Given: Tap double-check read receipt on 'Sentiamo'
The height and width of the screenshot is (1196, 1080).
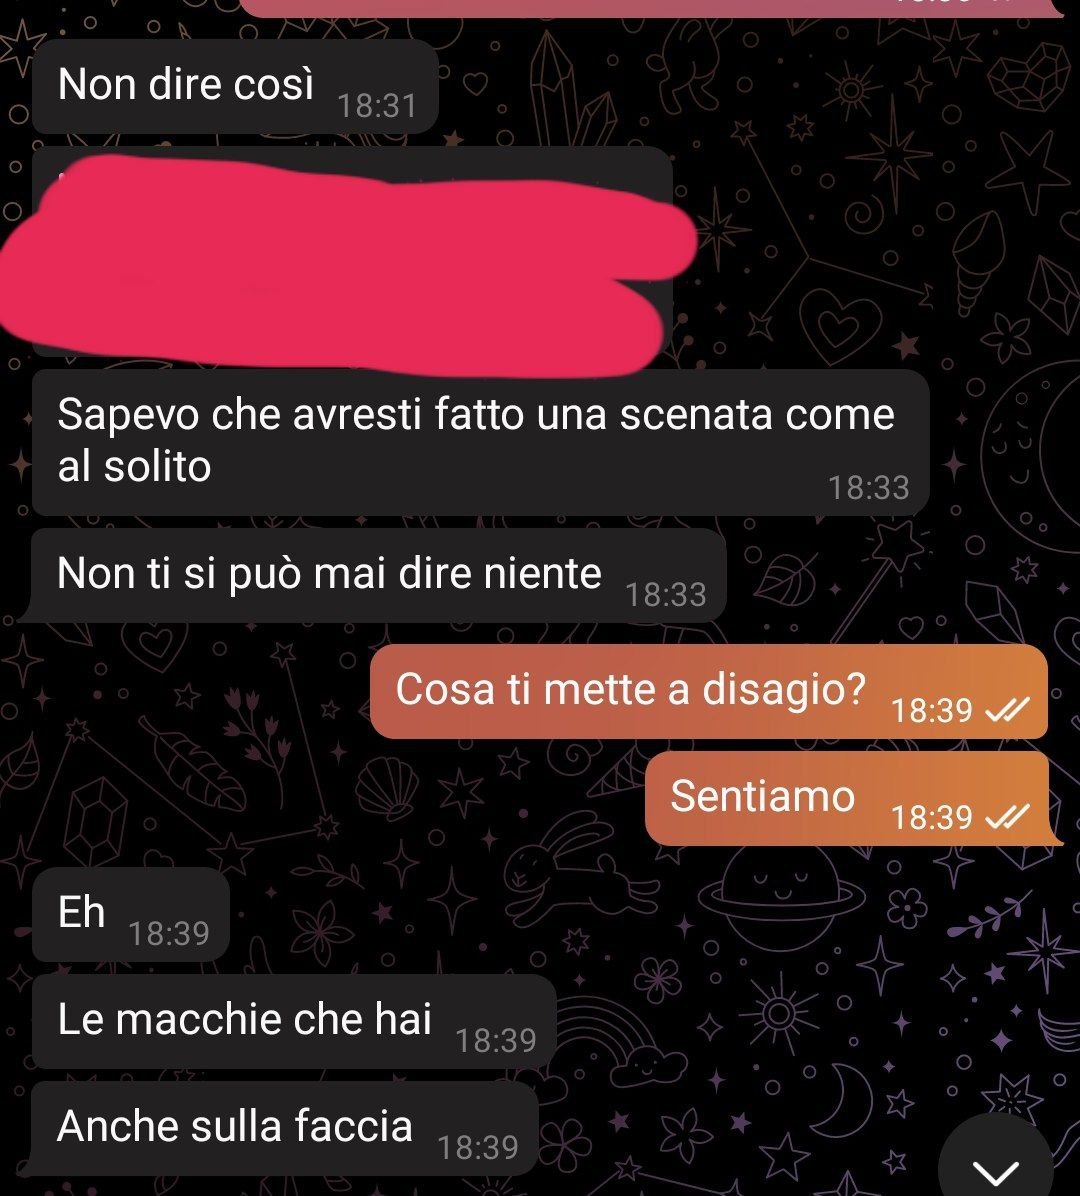Looking at the screenshot, I should [x=1008, y=818].
